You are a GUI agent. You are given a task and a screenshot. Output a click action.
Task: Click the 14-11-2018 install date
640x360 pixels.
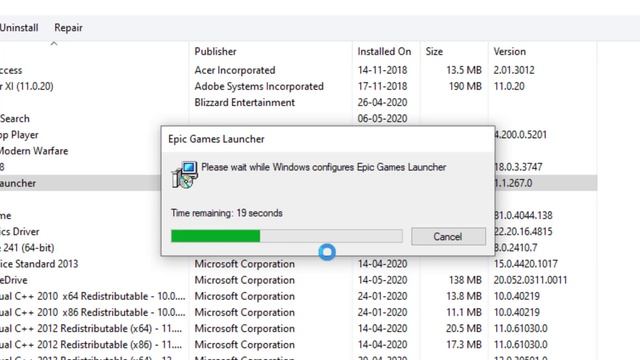pos(382,70)
